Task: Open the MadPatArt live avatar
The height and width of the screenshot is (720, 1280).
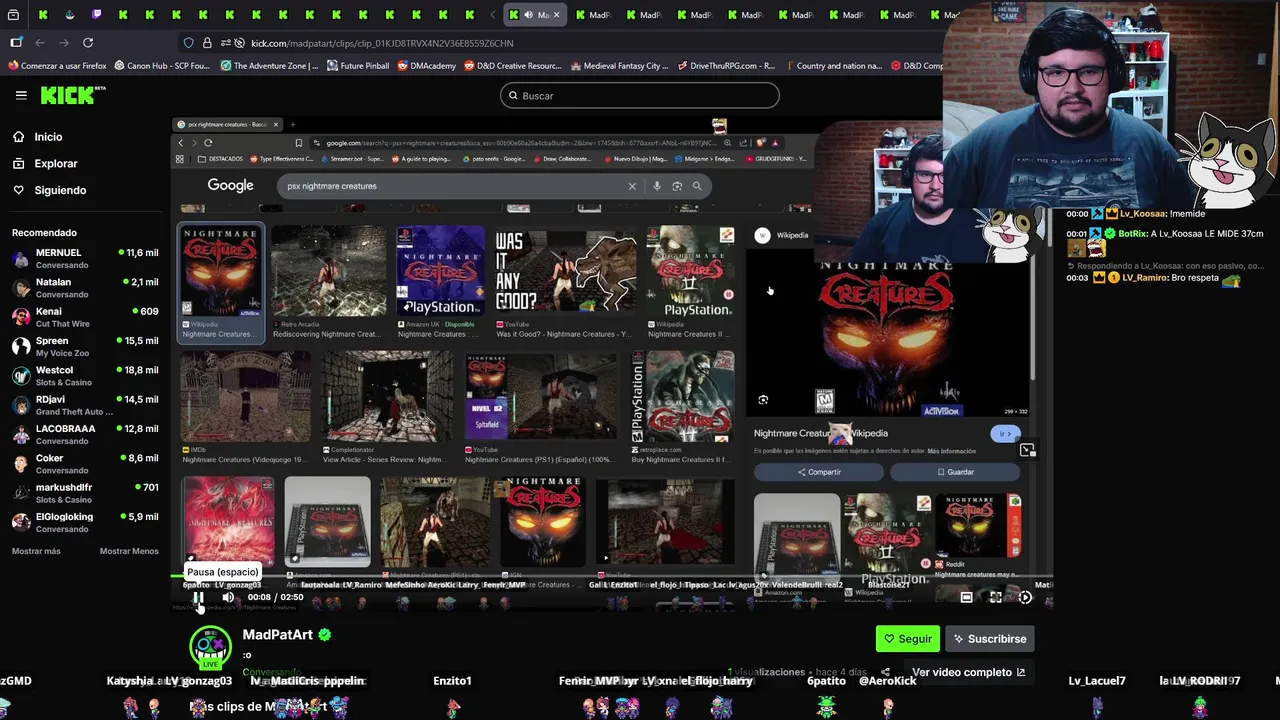Action: [x=210, y=647]
